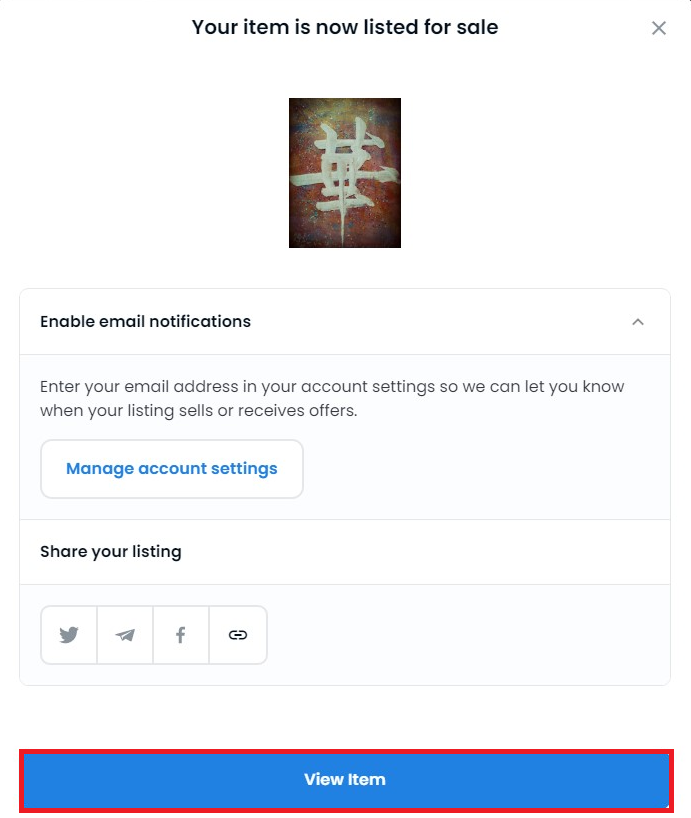The height and width of the screenshot is (818, 691).
Task: Click the dialog title text
Action: point(345,27)
